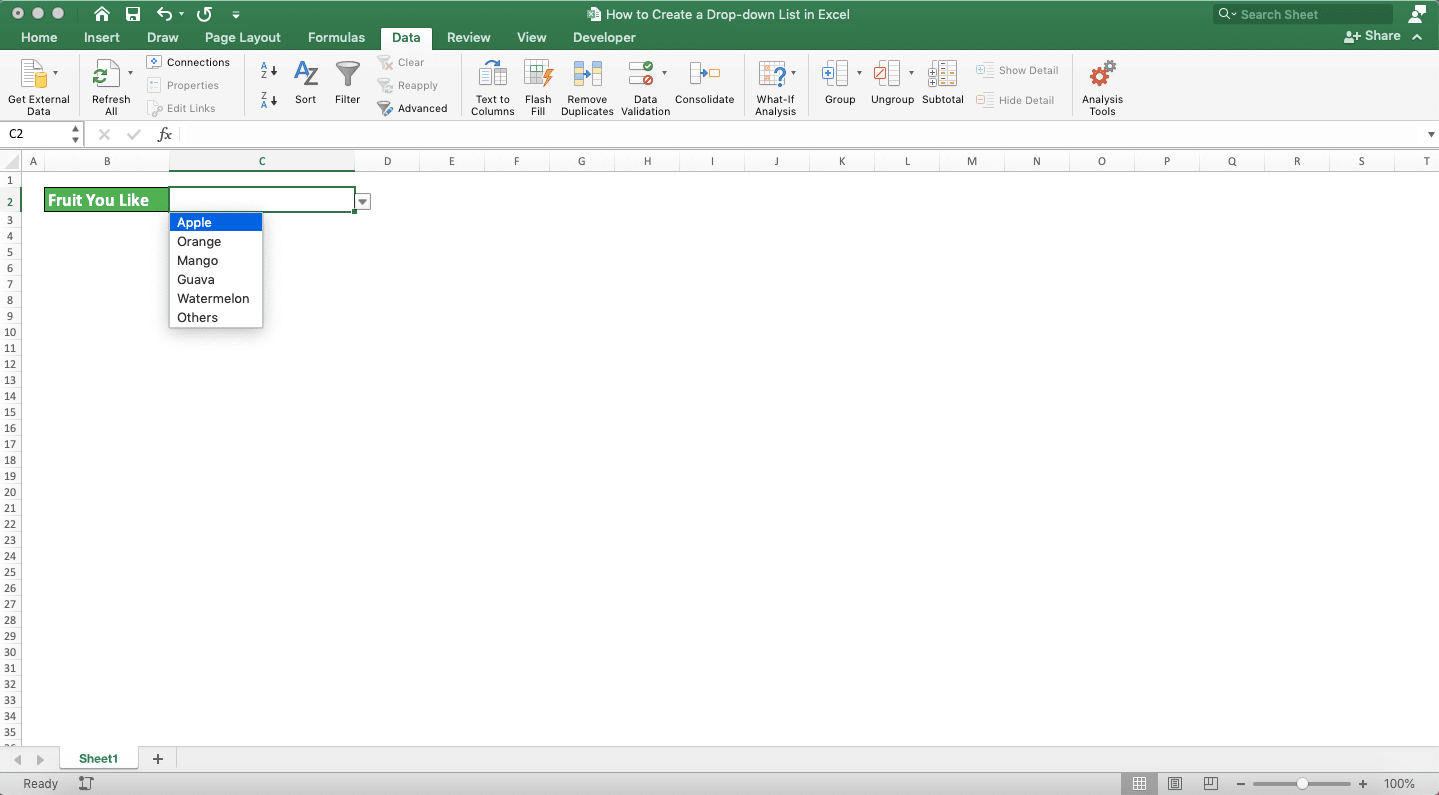Close the C2 drop-down list arrow
The image size is (1439, 795).
363,202
